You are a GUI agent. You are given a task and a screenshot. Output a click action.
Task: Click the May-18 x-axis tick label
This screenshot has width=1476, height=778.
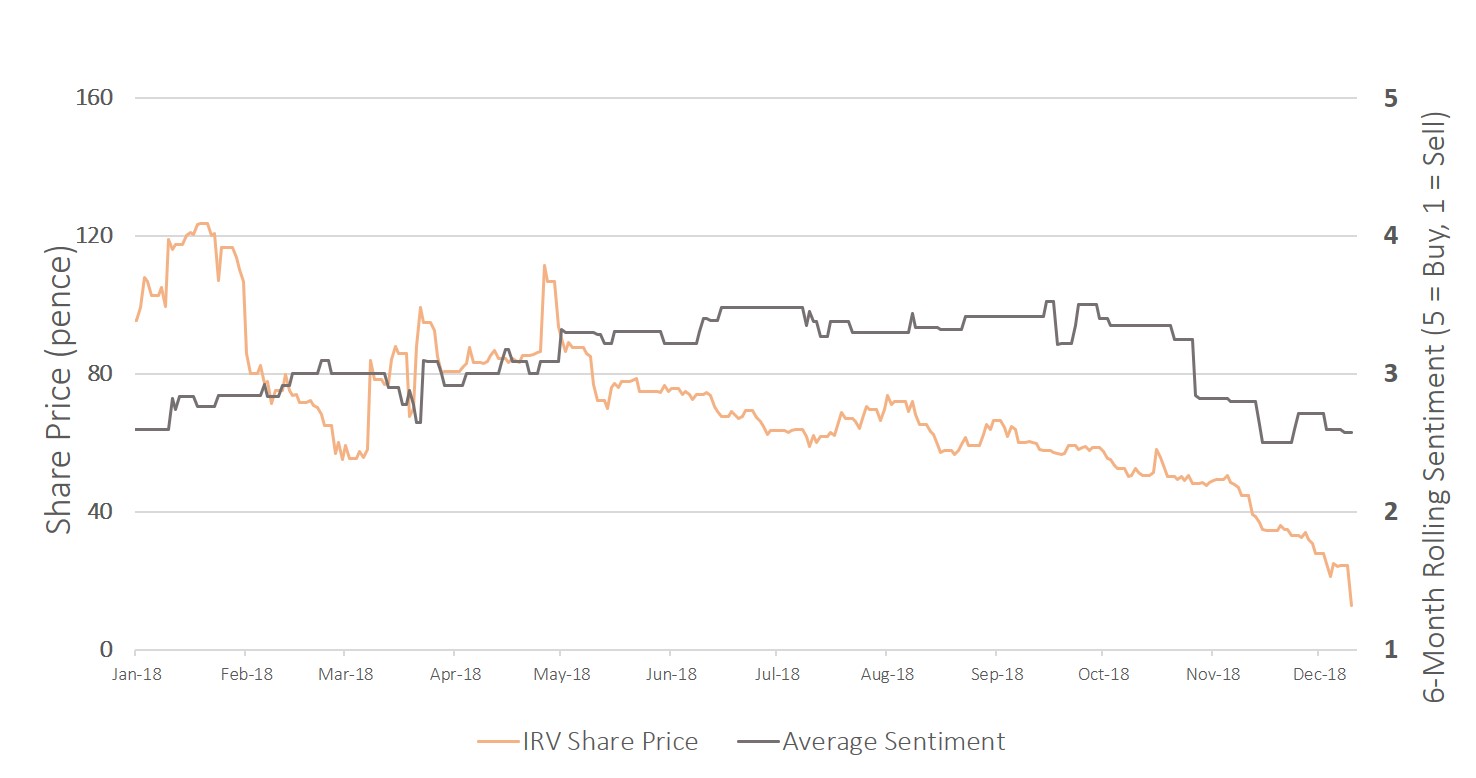point(563,674)
